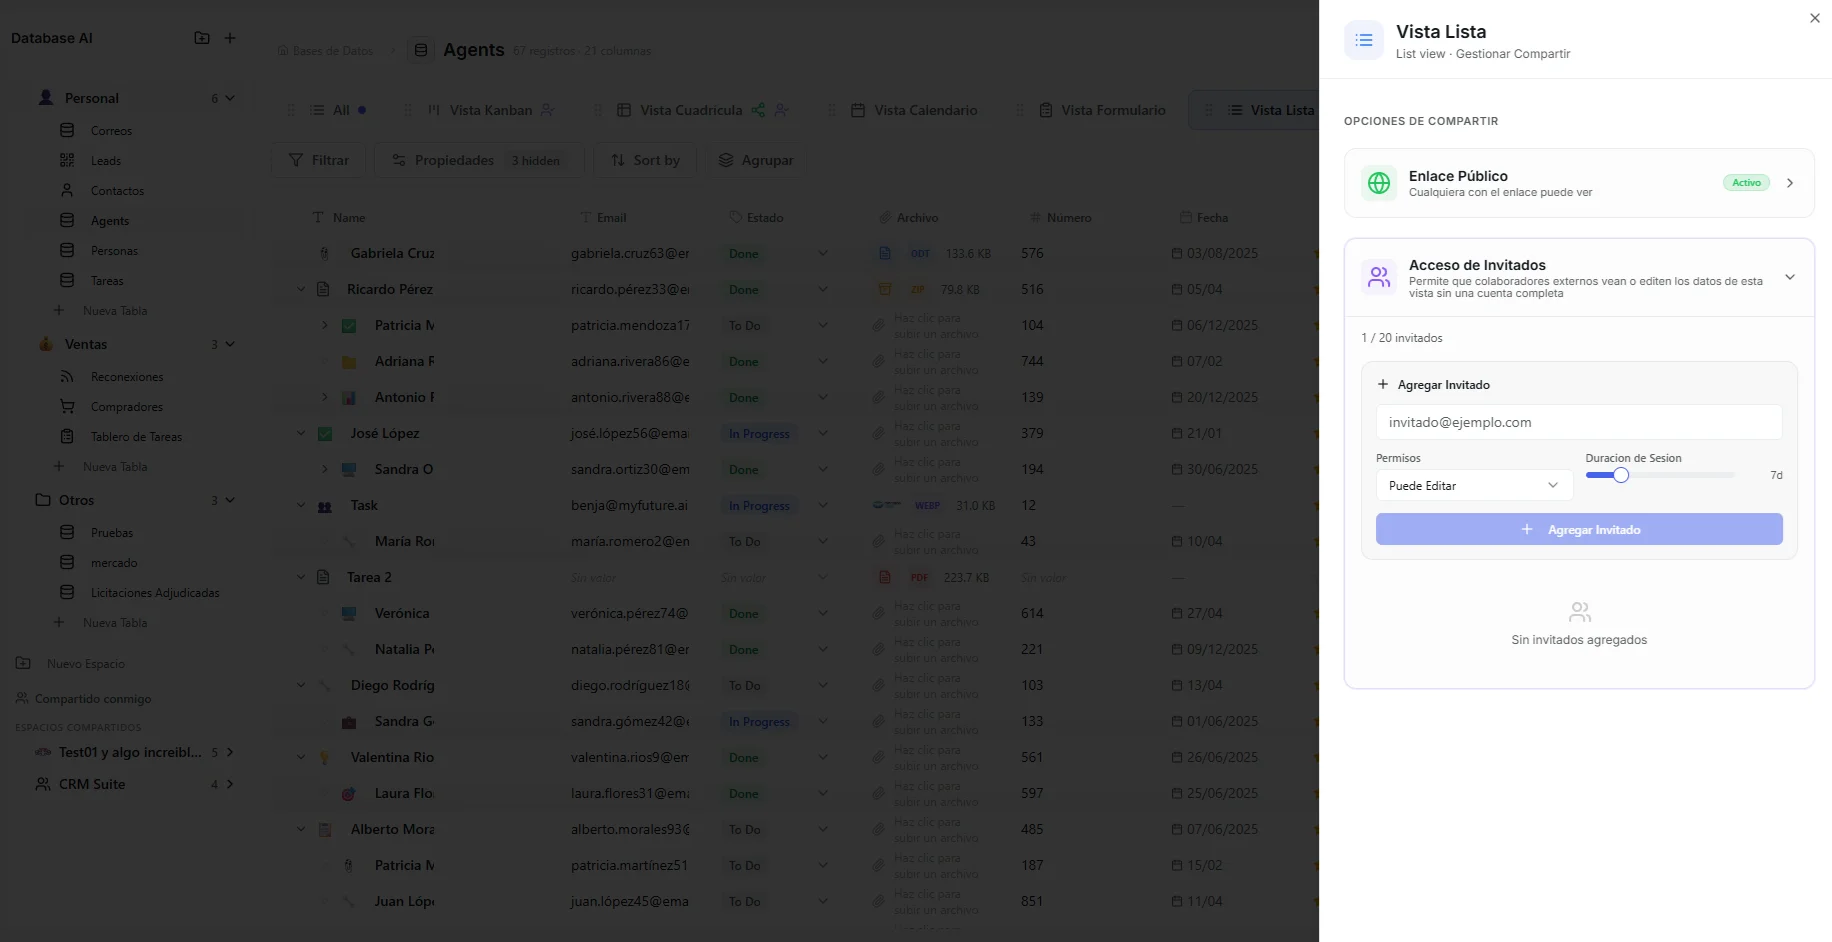Screen dimensions: 1832x942
Task: Click the share icon on Vista Cuadricula tab
Action: pyautogui.click(x=758, y=110)
